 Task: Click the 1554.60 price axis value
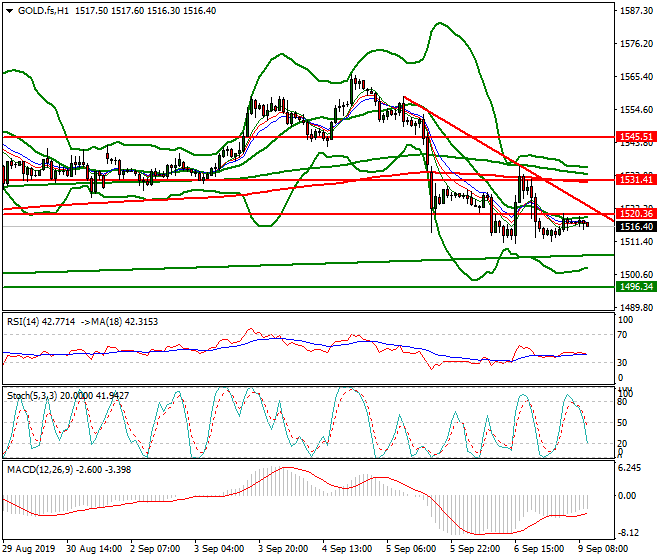click(x=636, y=110)
